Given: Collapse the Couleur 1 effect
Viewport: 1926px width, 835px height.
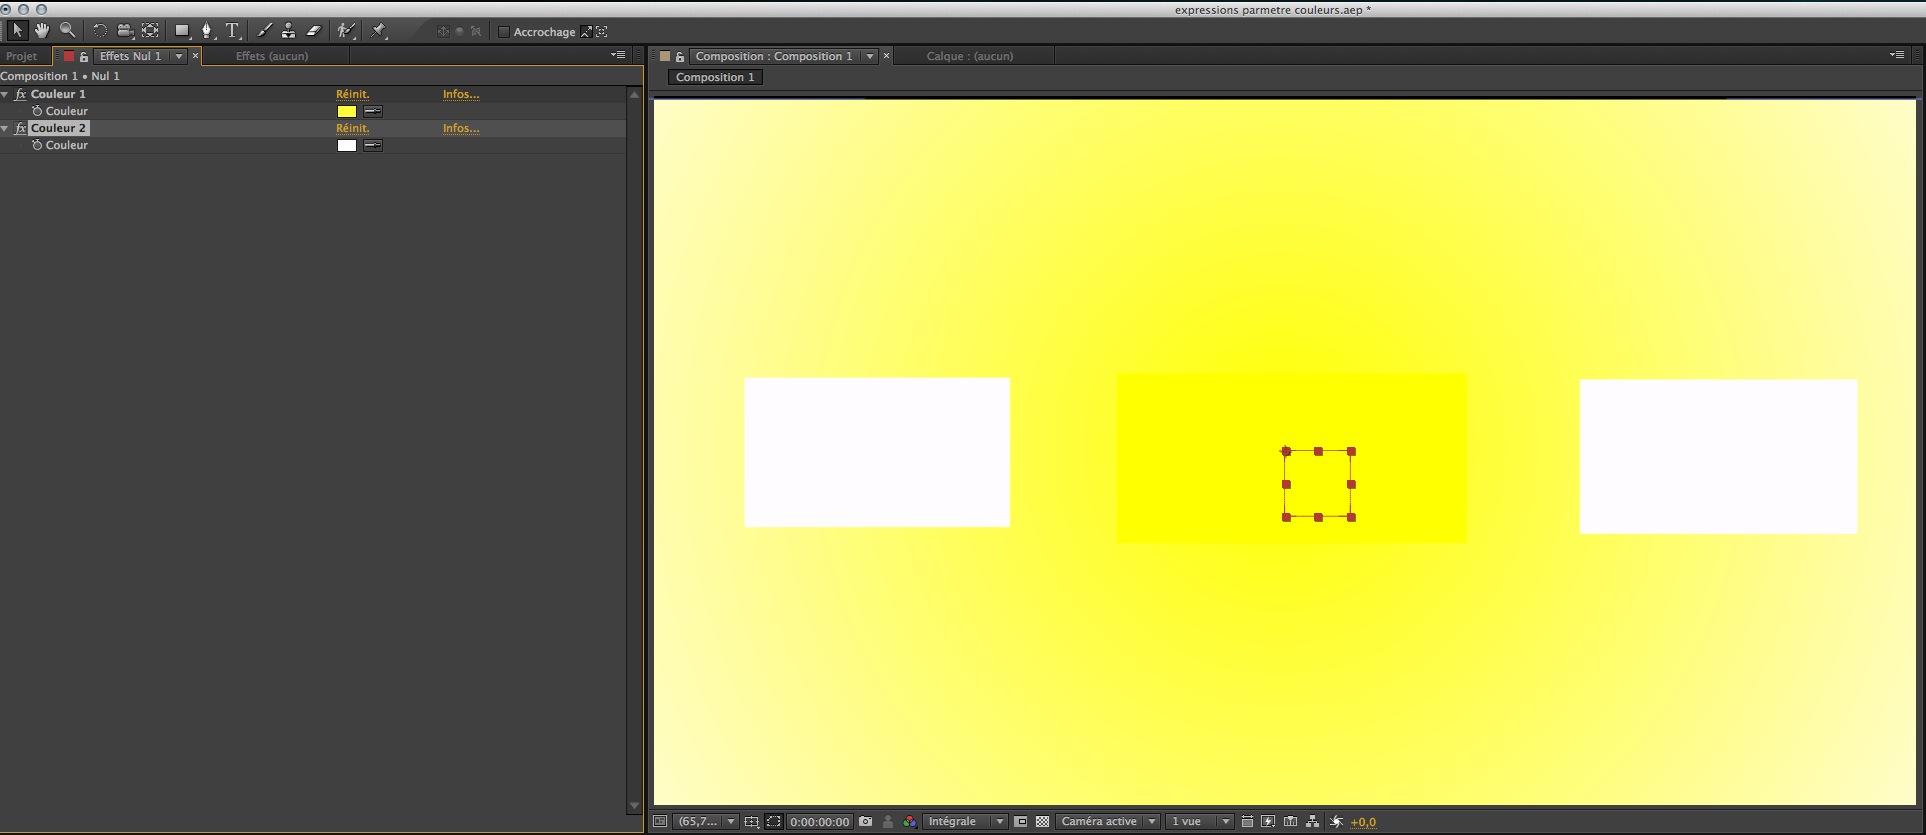Looking at the screenshot, I should coord(5,94).
